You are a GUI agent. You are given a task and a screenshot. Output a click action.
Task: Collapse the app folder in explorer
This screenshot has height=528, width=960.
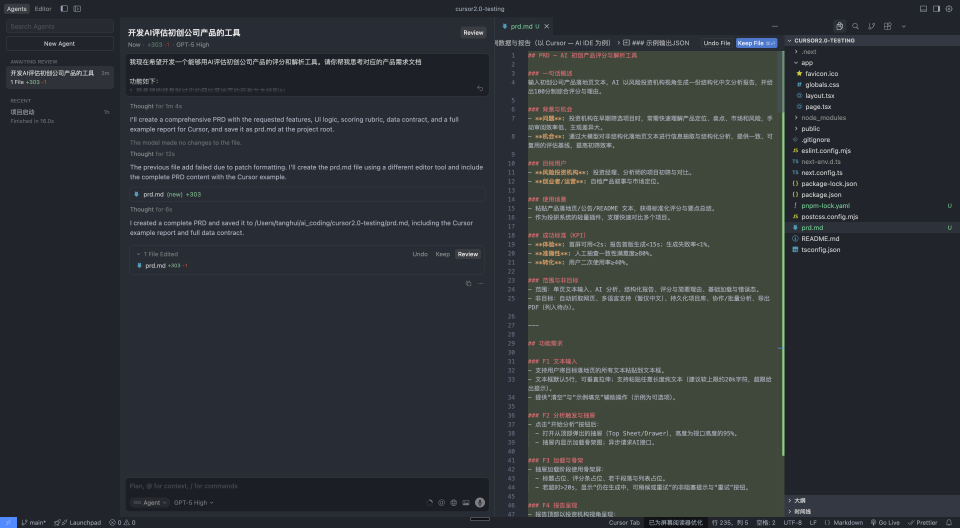[796, 62]
